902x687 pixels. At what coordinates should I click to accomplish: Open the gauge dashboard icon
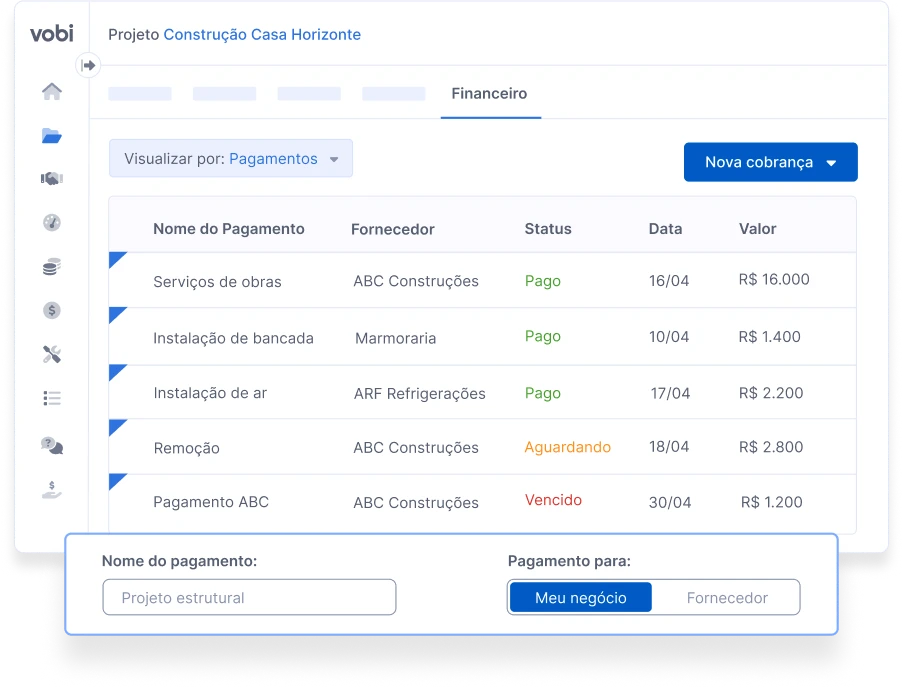52,222
